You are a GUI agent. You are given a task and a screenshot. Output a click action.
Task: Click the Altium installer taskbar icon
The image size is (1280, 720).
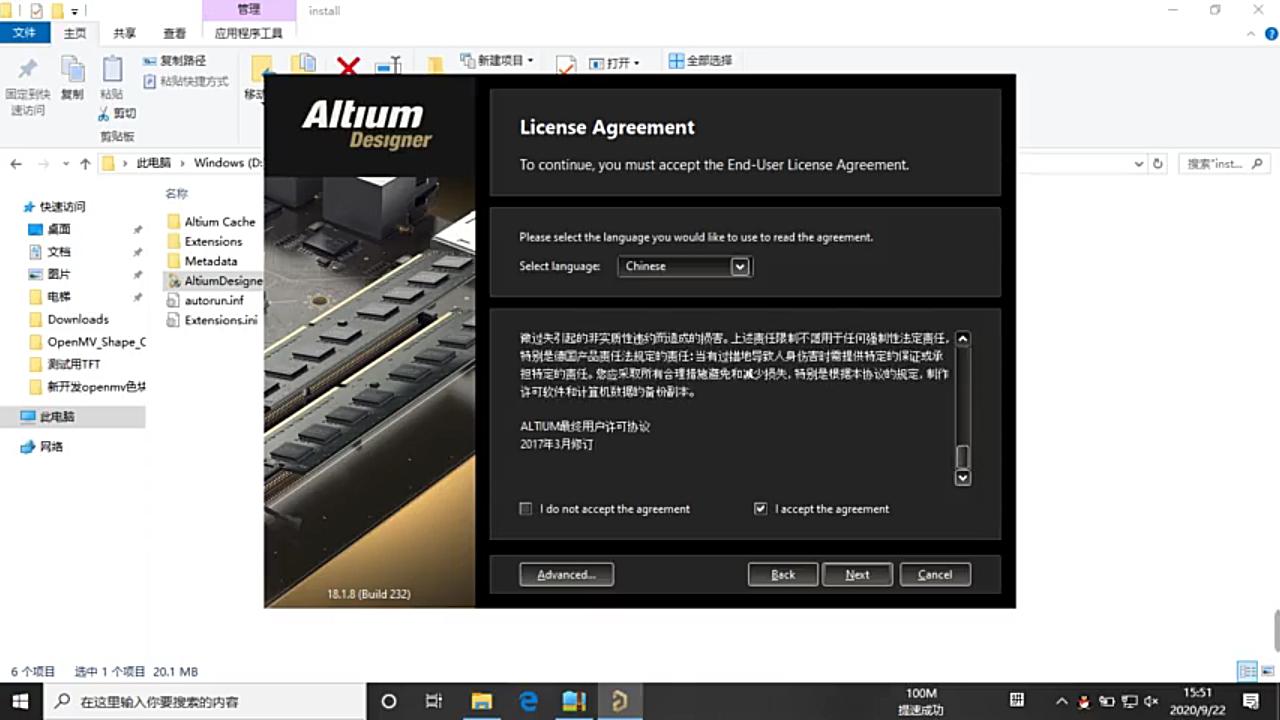[619, 702]
